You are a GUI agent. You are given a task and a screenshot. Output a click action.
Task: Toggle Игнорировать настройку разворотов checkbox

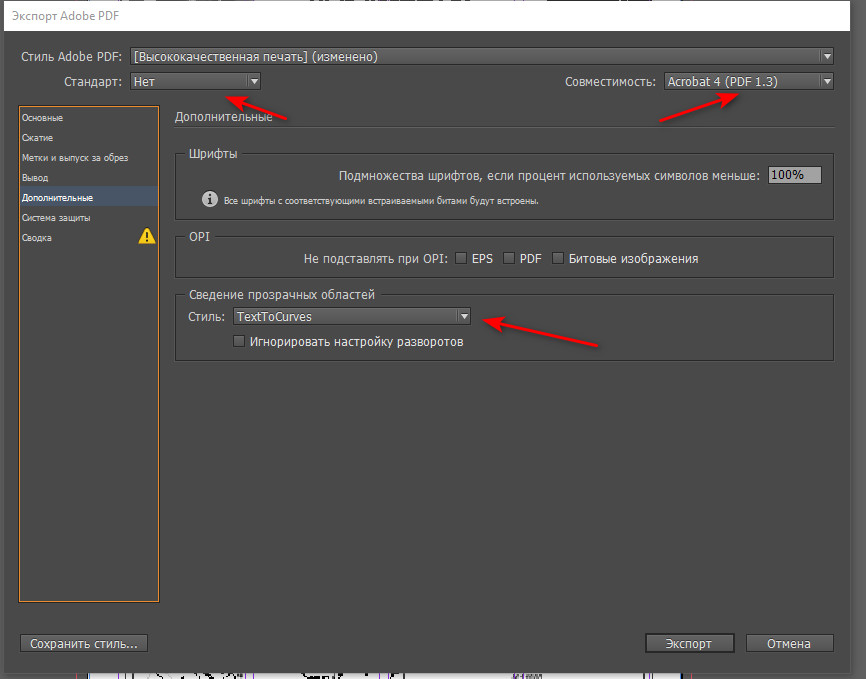(239, 341)
